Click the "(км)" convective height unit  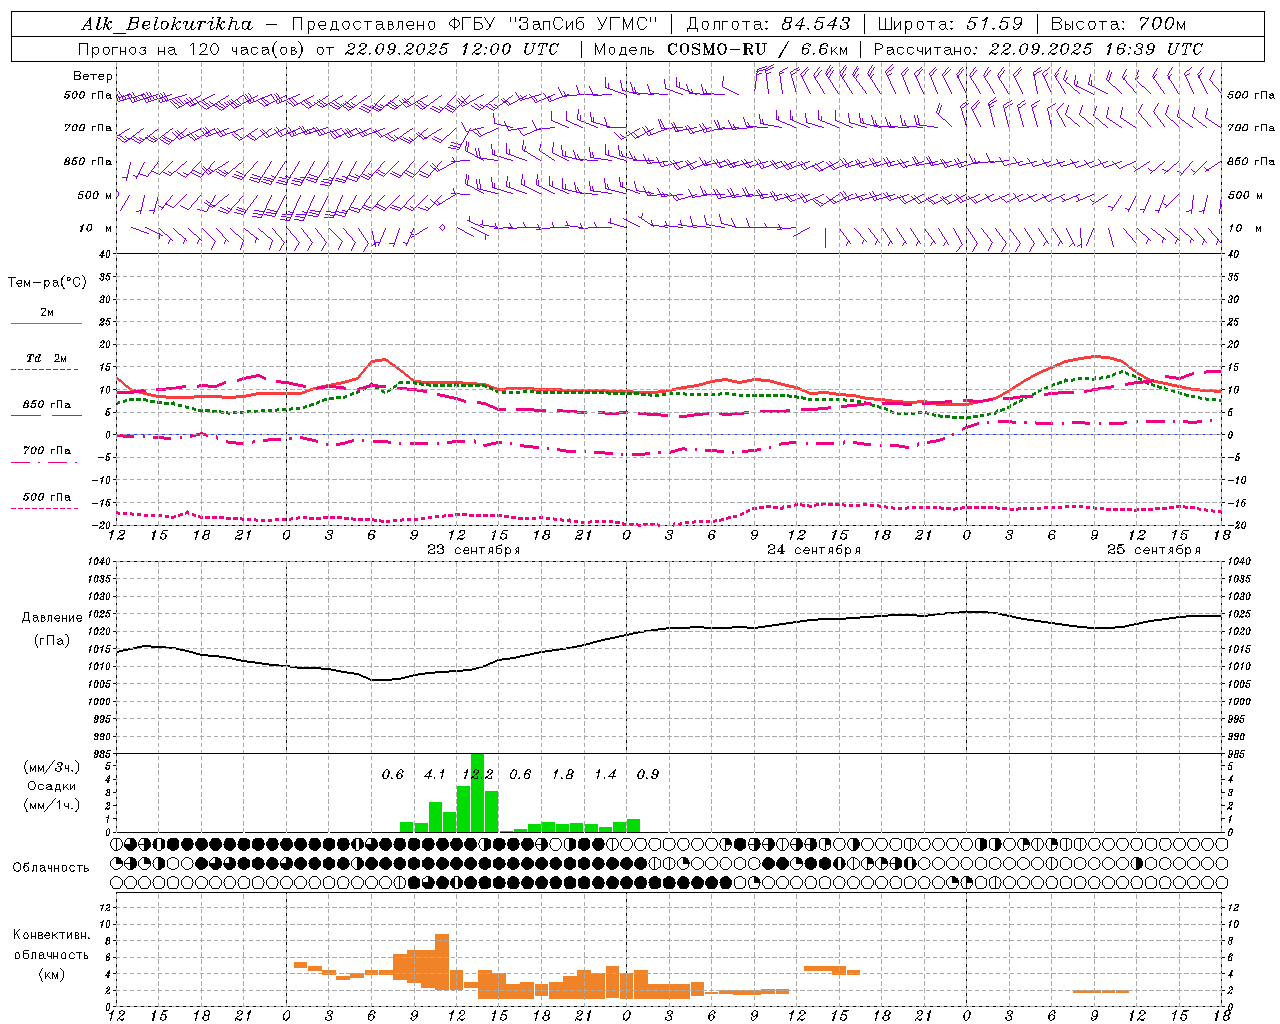(53, 974)
